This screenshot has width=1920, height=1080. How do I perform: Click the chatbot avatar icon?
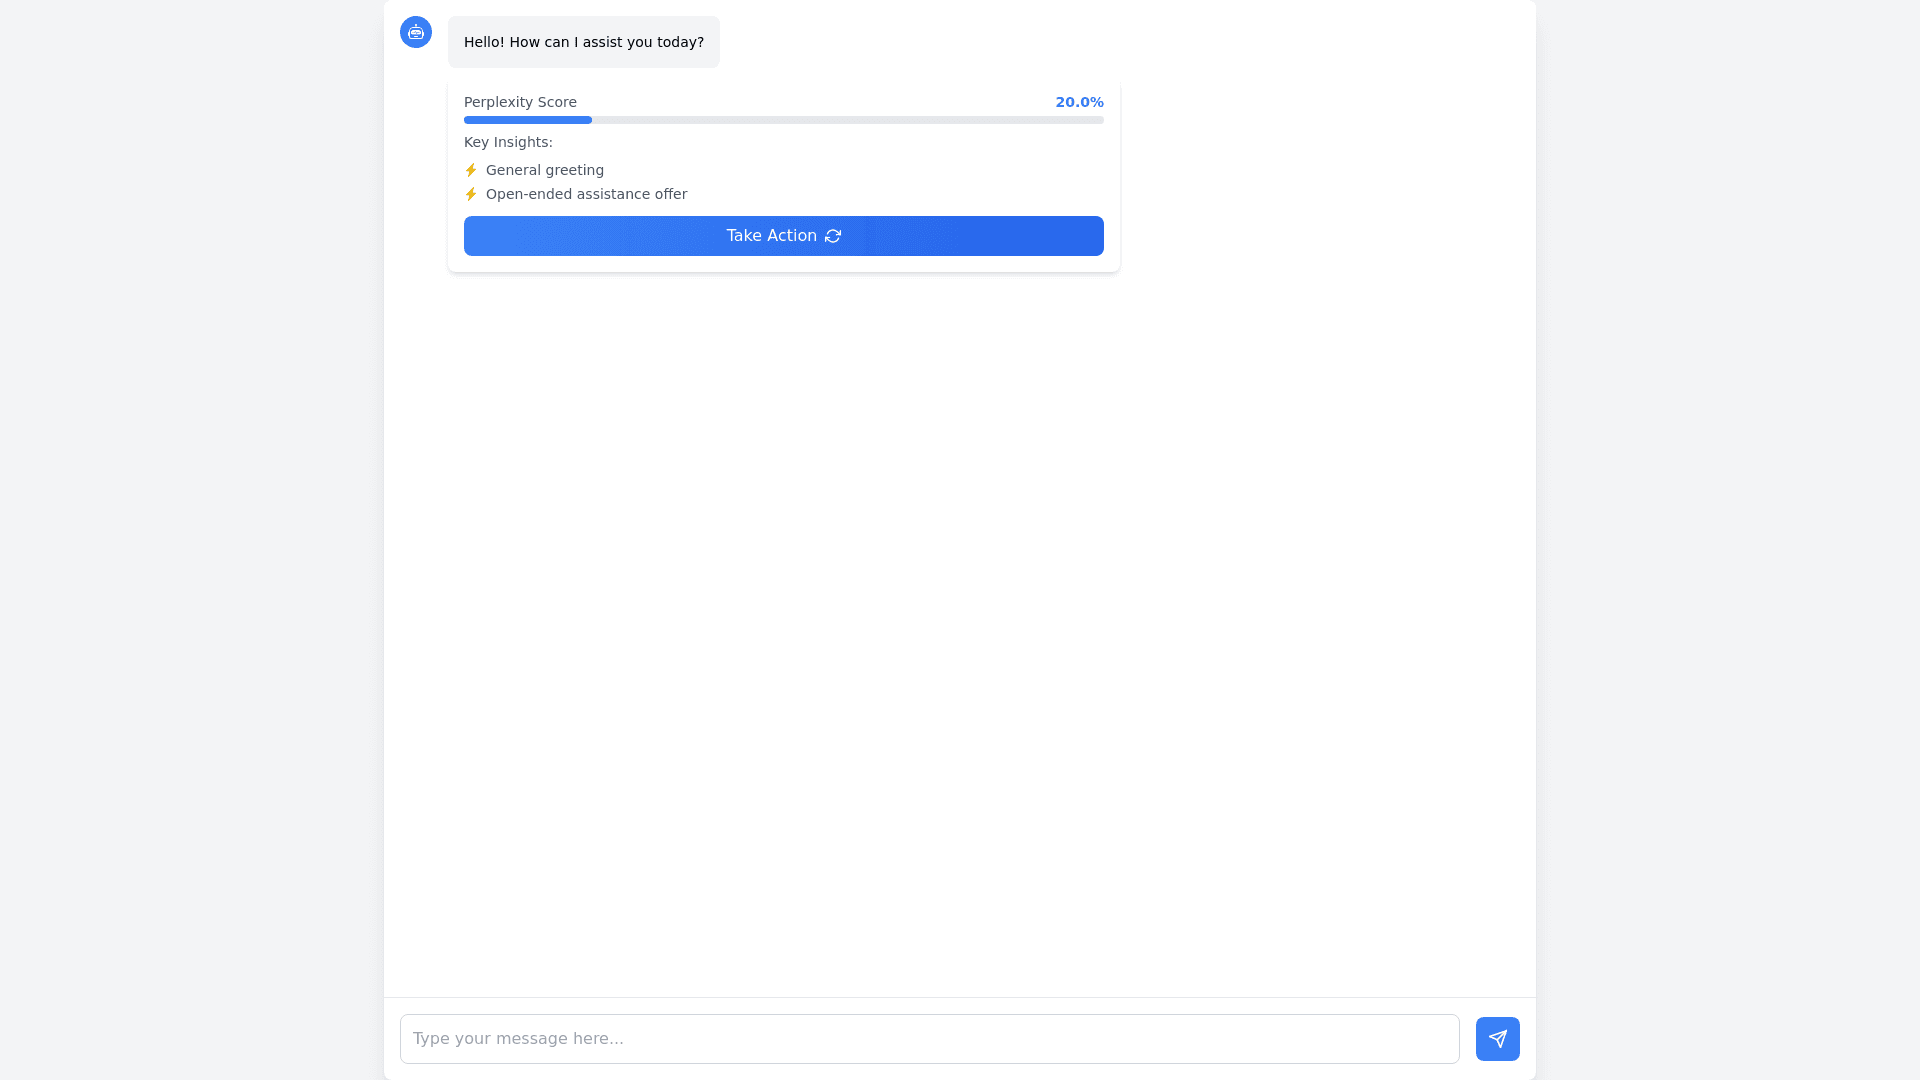pos(416,32)
